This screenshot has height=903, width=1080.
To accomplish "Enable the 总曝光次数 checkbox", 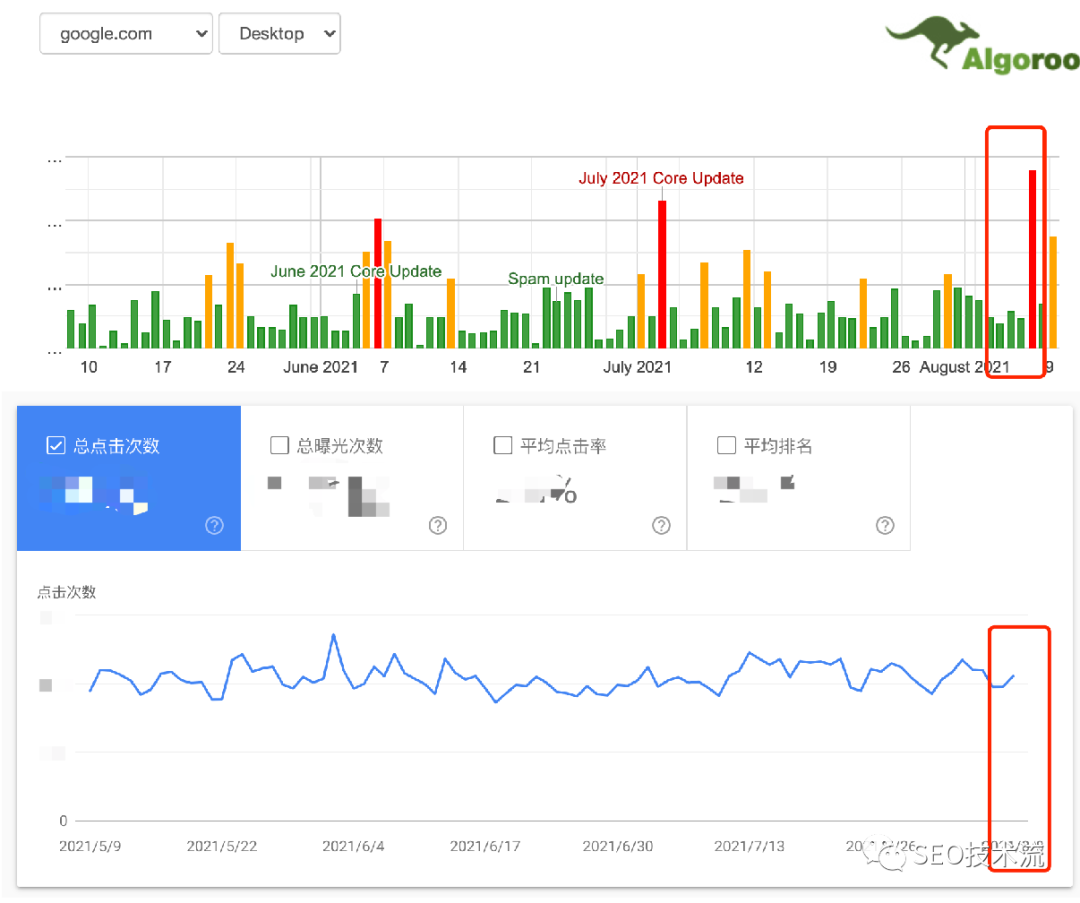I will 279,445.
